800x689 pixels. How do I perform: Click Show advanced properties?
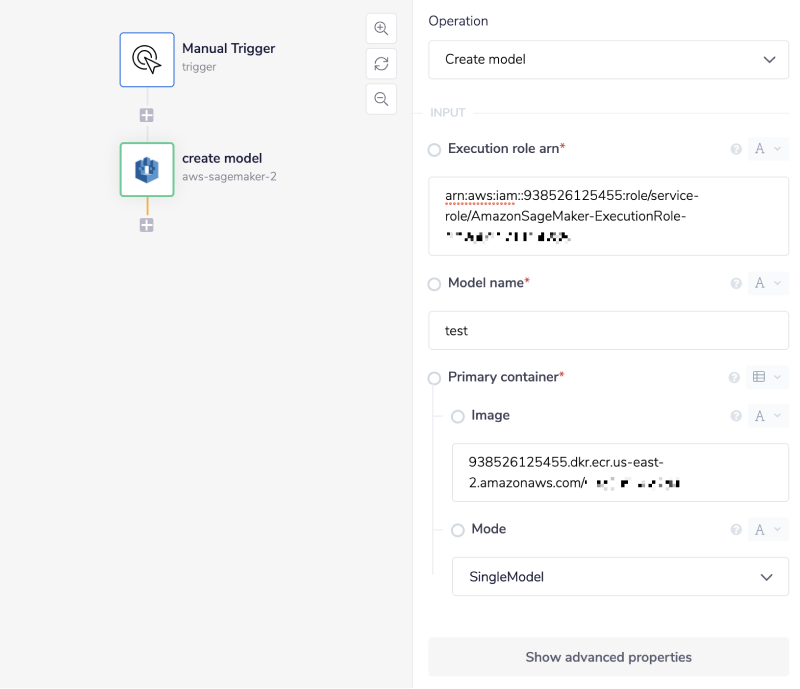(608, 657)
